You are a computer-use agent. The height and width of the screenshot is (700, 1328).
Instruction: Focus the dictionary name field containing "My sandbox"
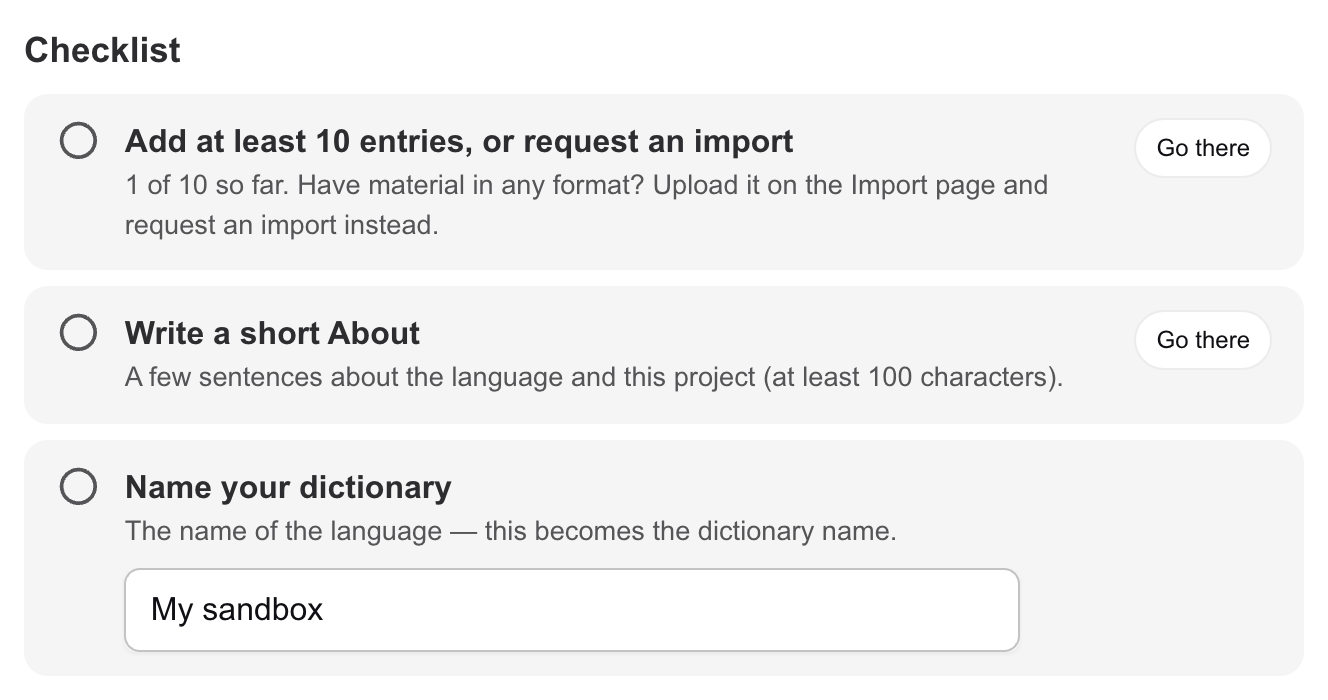[572, 610]
